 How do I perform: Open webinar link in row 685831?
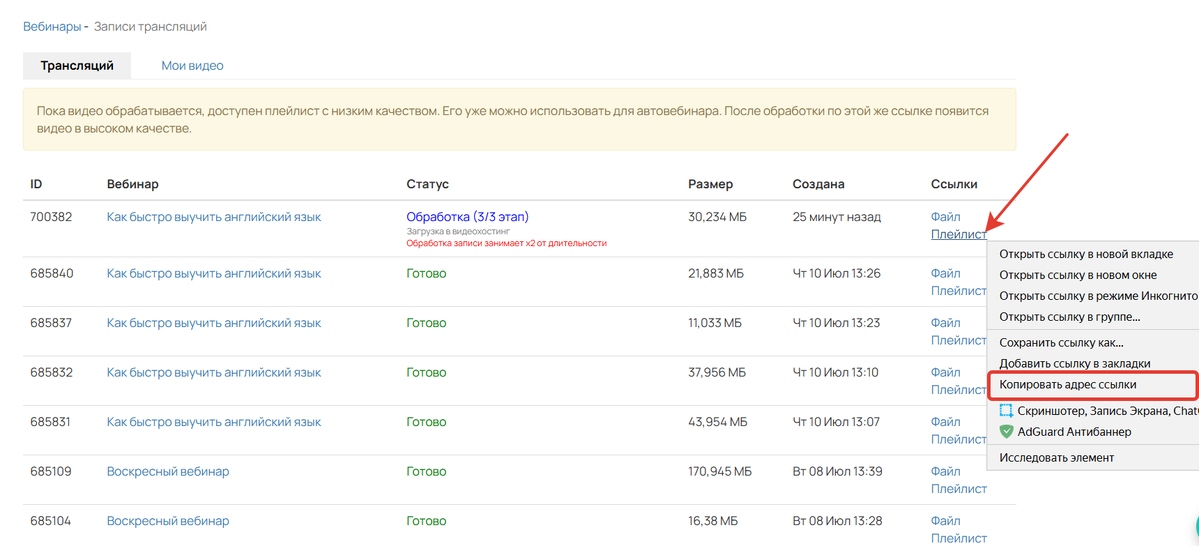pyautogui.click(x=214, y=422)
